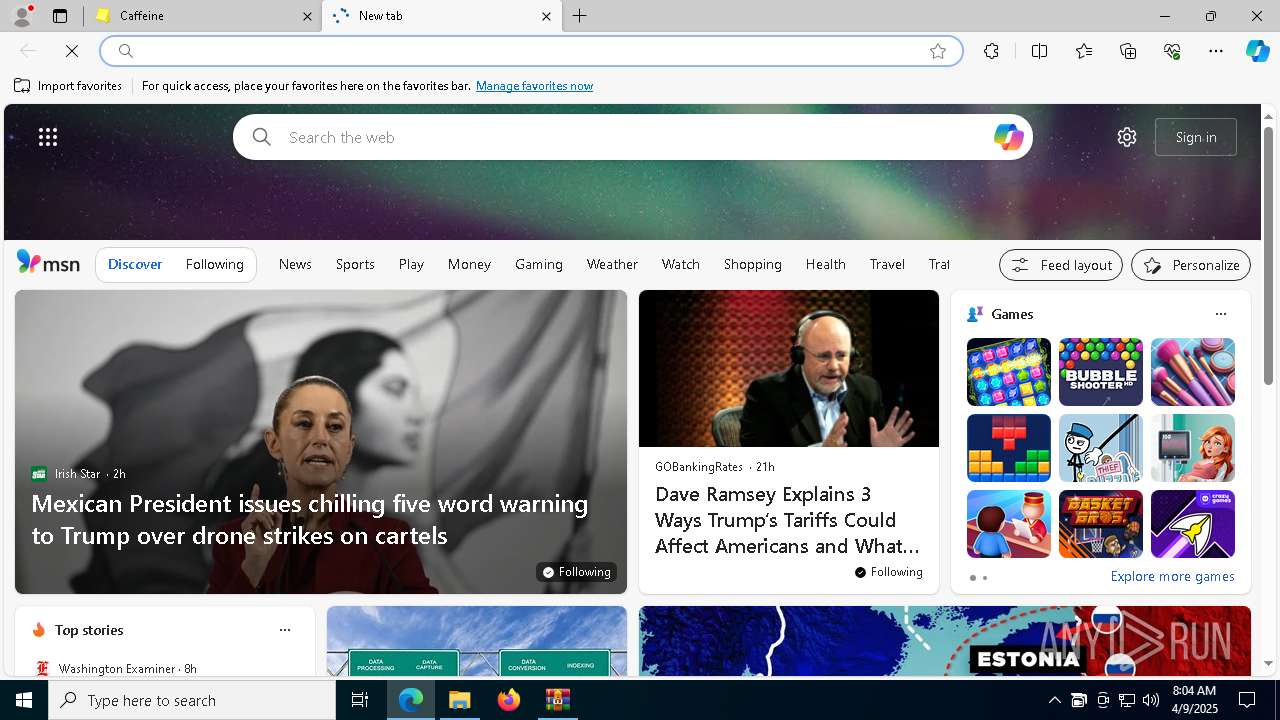Open the Weather category
Image resolution: width=1280 pixels, height=720 pixels.
coord(612,264)
